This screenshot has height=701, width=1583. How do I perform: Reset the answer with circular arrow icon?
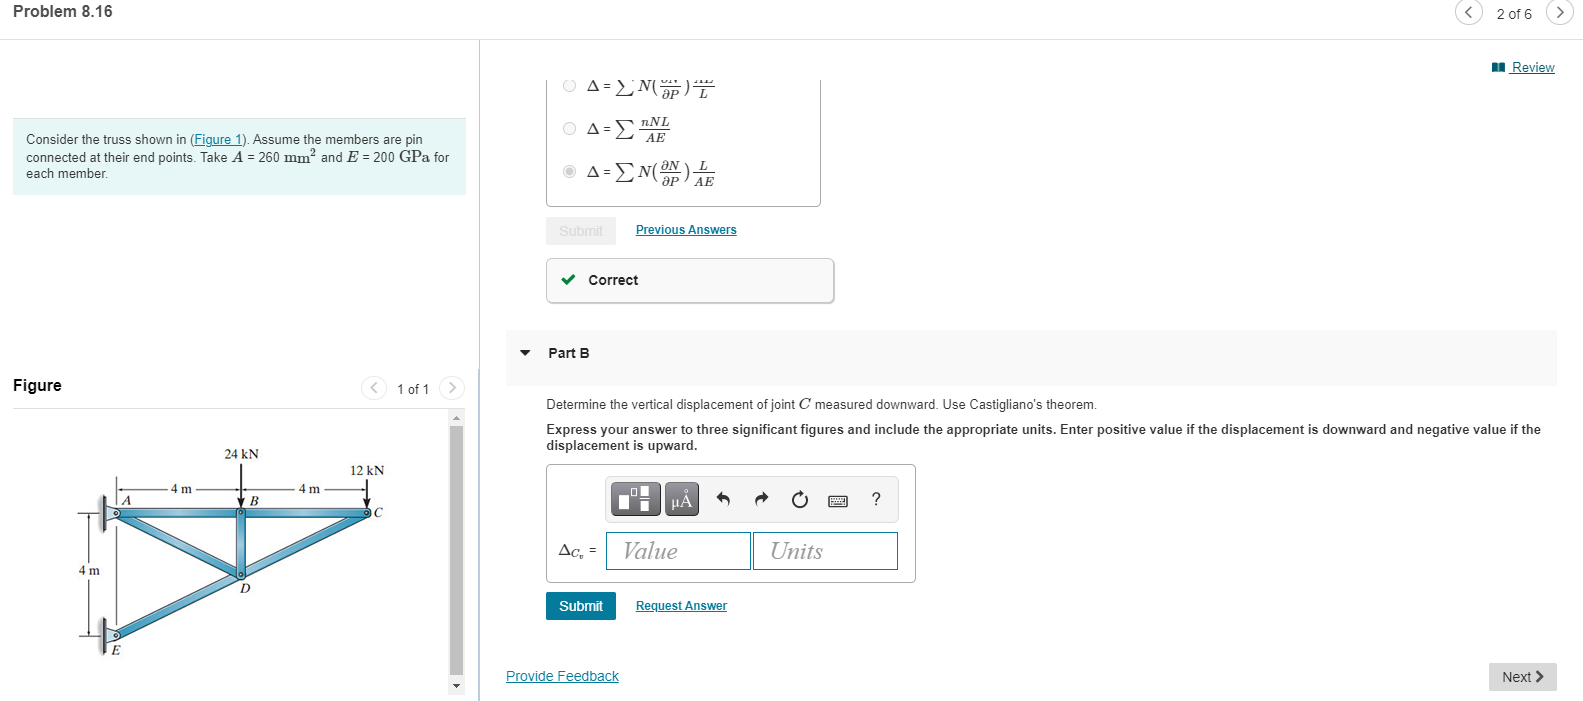tap(799, 499)
